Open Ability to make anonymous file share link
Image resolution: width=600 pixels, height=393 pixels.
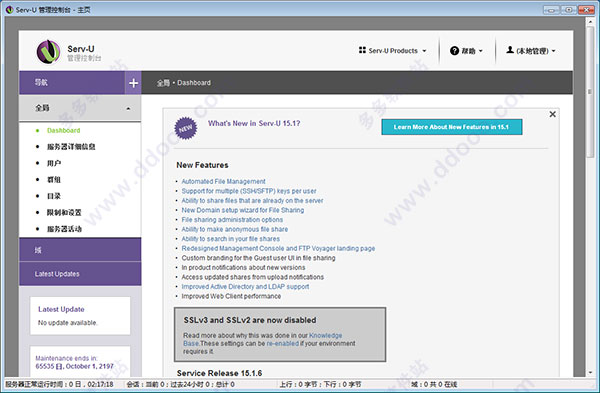click(x=235, y=229)
